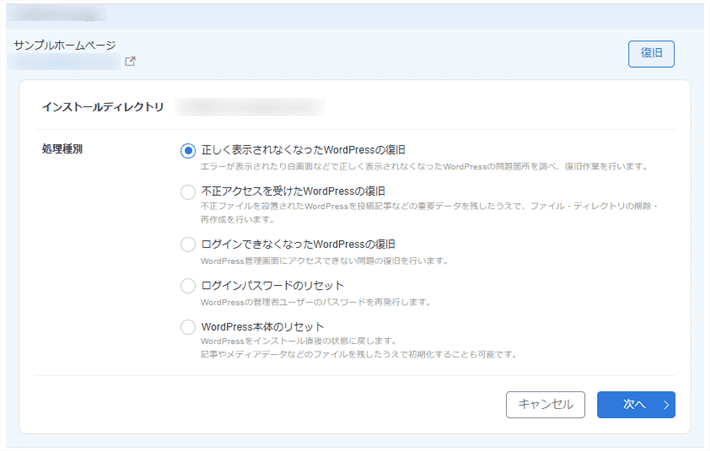Pick WordPress本体のリセット radio option
This screenshot has width=710, height=451.
[x=188, y=327]
